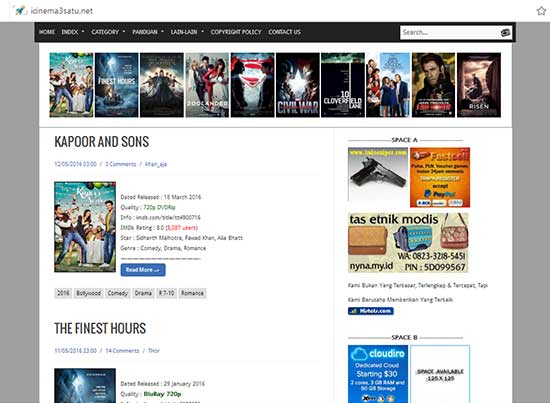The width and height of the screenshot is (550, 403).
Task: Open the tas etnik modis banner ad
Action: click(408, 243)
